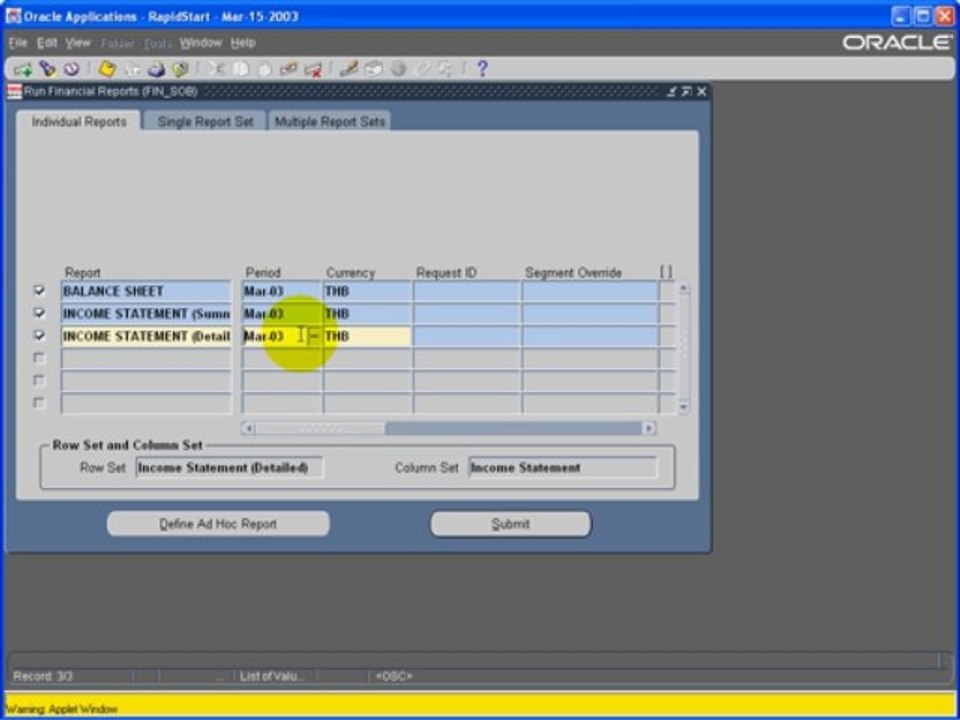Click the Copy toolbar icon

tap(240, 70)
